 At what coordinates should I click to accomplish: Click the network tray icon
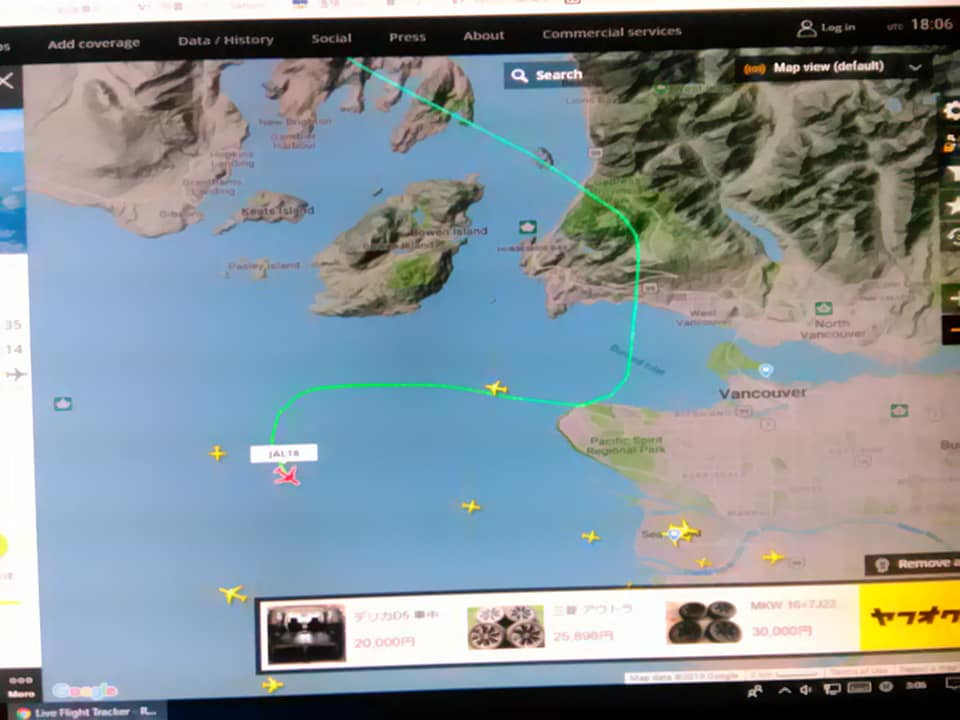(831, 689)
